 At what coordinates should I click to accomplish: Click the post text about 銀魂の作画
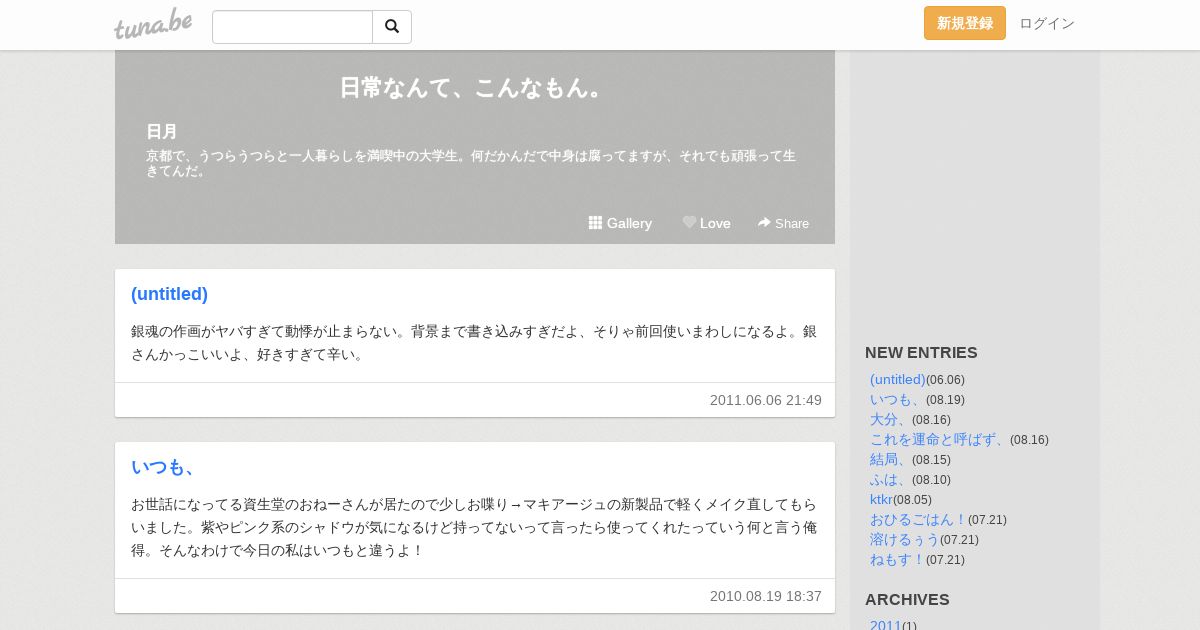point(474,342)
